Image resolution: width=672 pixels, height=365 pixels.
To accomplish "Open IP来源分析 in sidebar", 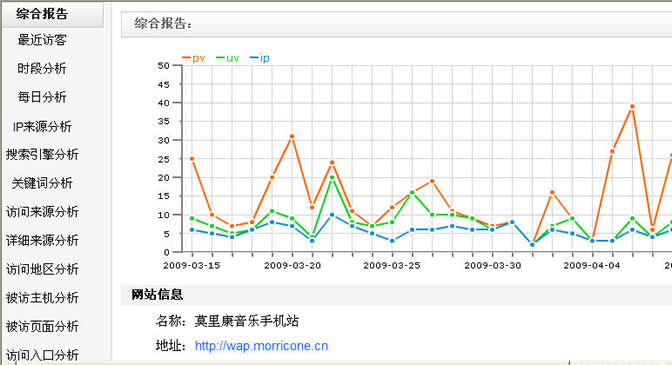I will click(42, 126).
